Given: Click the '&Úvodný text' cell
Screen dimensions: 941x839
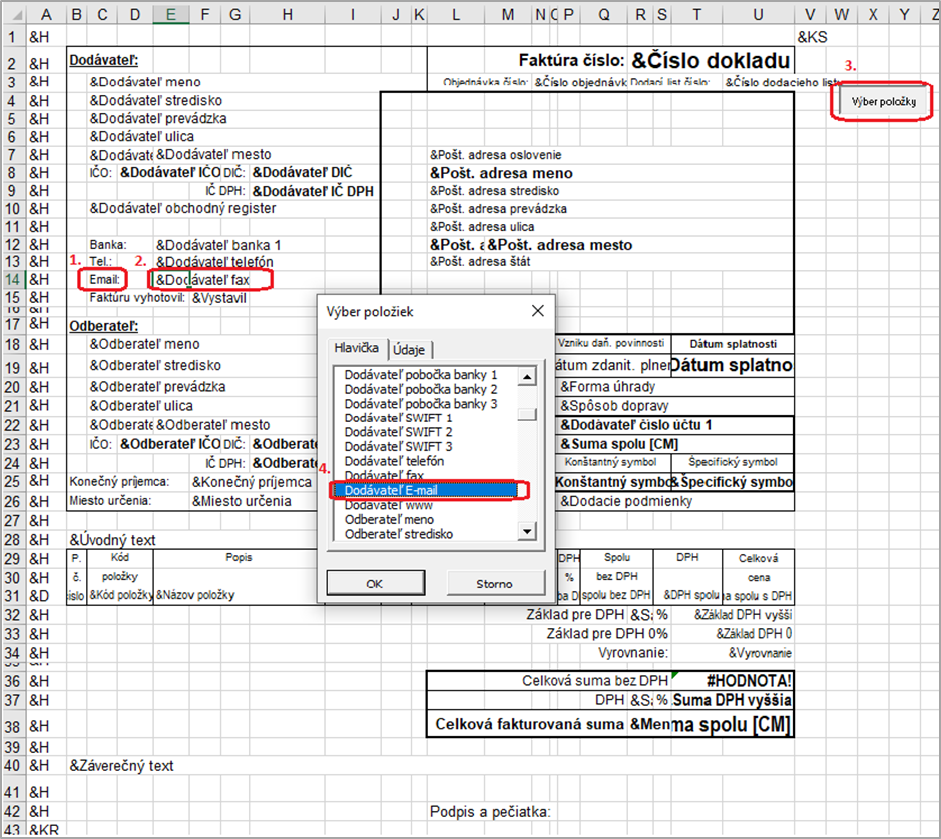Looking at the screenshot, I should tap(112, 540).
